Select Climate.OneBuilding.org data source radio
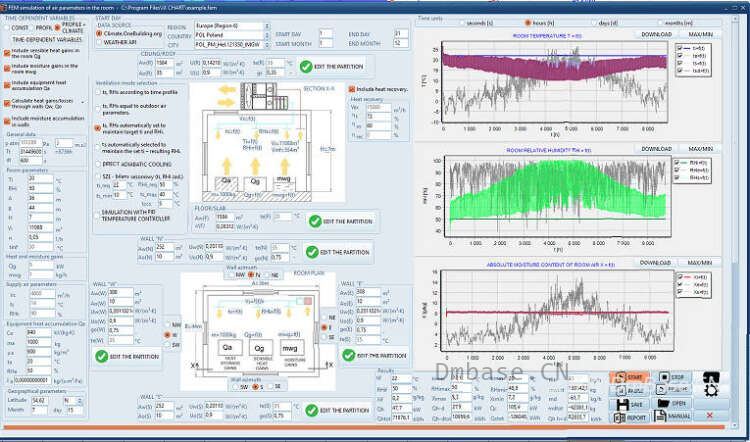 pyautogui.click(x=99, y=33)
